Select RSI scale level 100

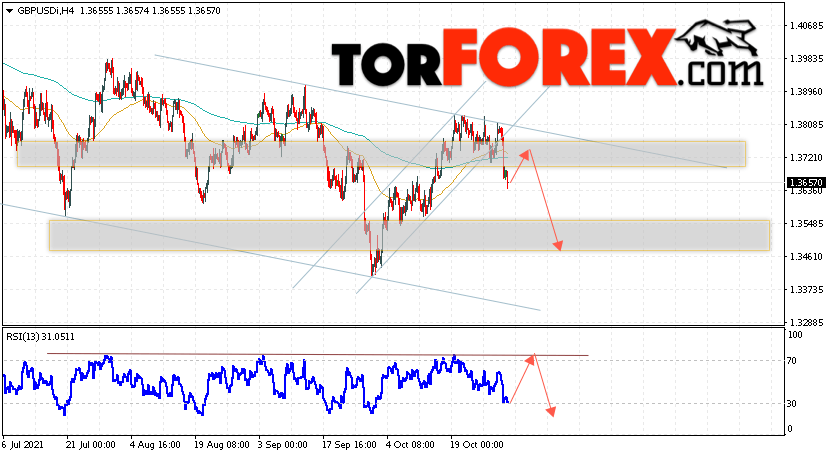tap(795, 335)
